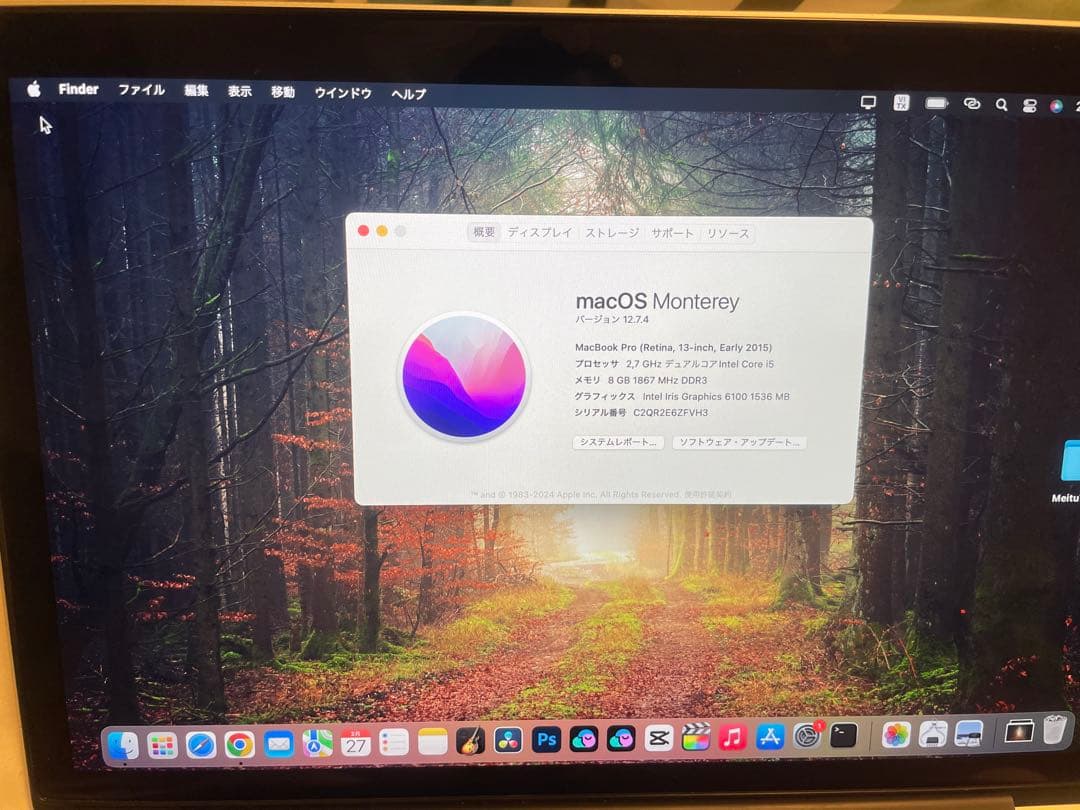Close the About This Mac window
Screen dimensions: 1080x810
[363, 231]
